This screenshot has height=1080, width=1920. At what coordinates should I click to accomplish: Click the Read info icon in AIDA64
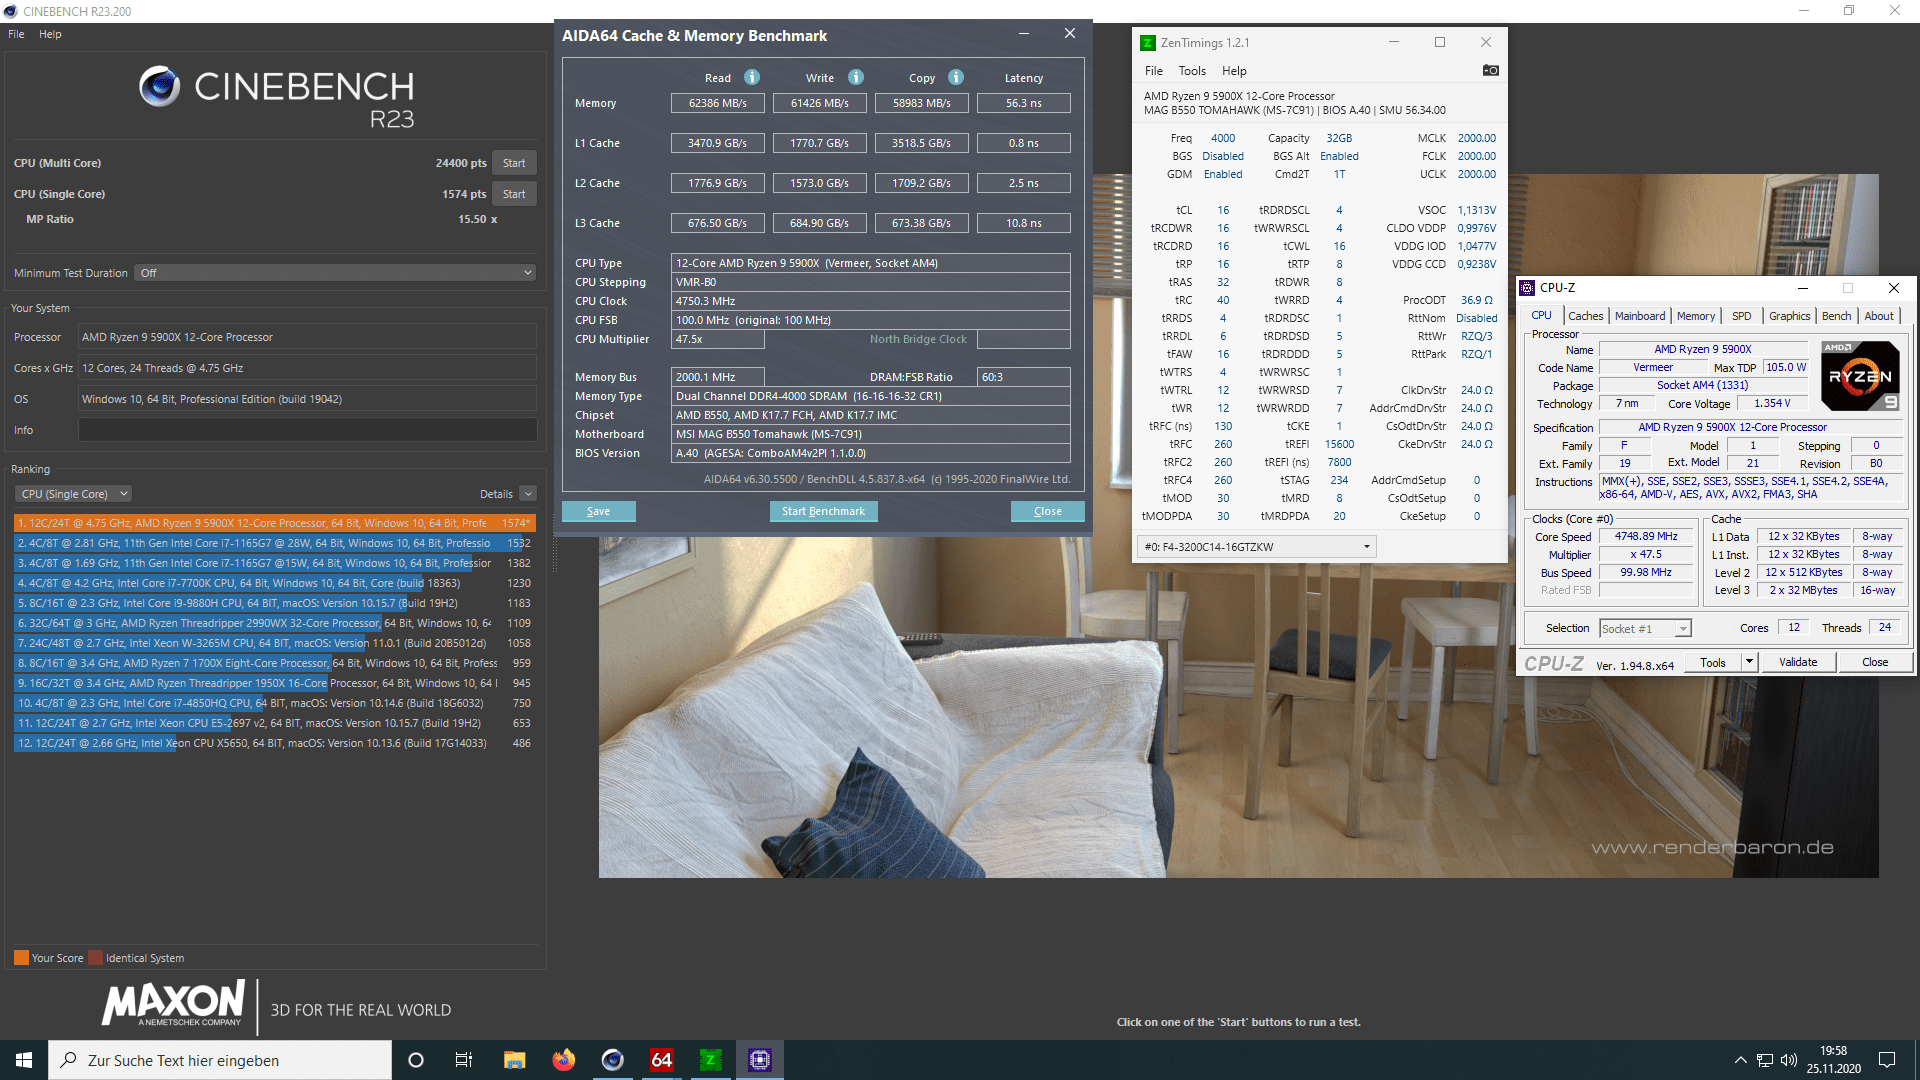pyautogui.click(x=752, y=78)
